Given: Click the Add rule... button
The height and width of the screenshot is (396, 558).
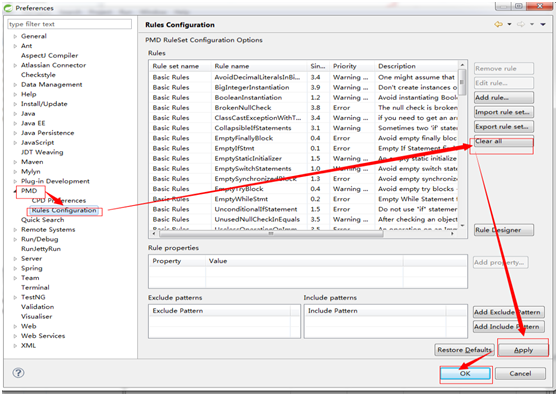Looking at the screenshot, I should click(504, 97).
